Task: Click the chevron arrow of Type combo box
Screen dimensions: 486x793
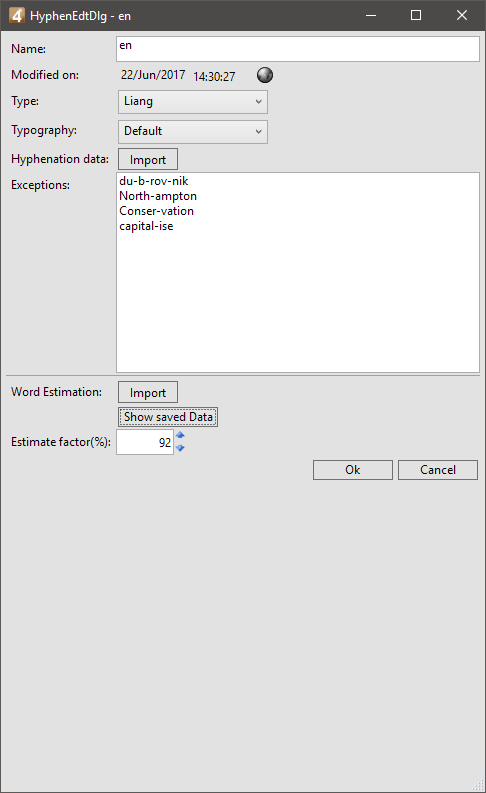Action: pyautogui.click(x=258, y=102)
